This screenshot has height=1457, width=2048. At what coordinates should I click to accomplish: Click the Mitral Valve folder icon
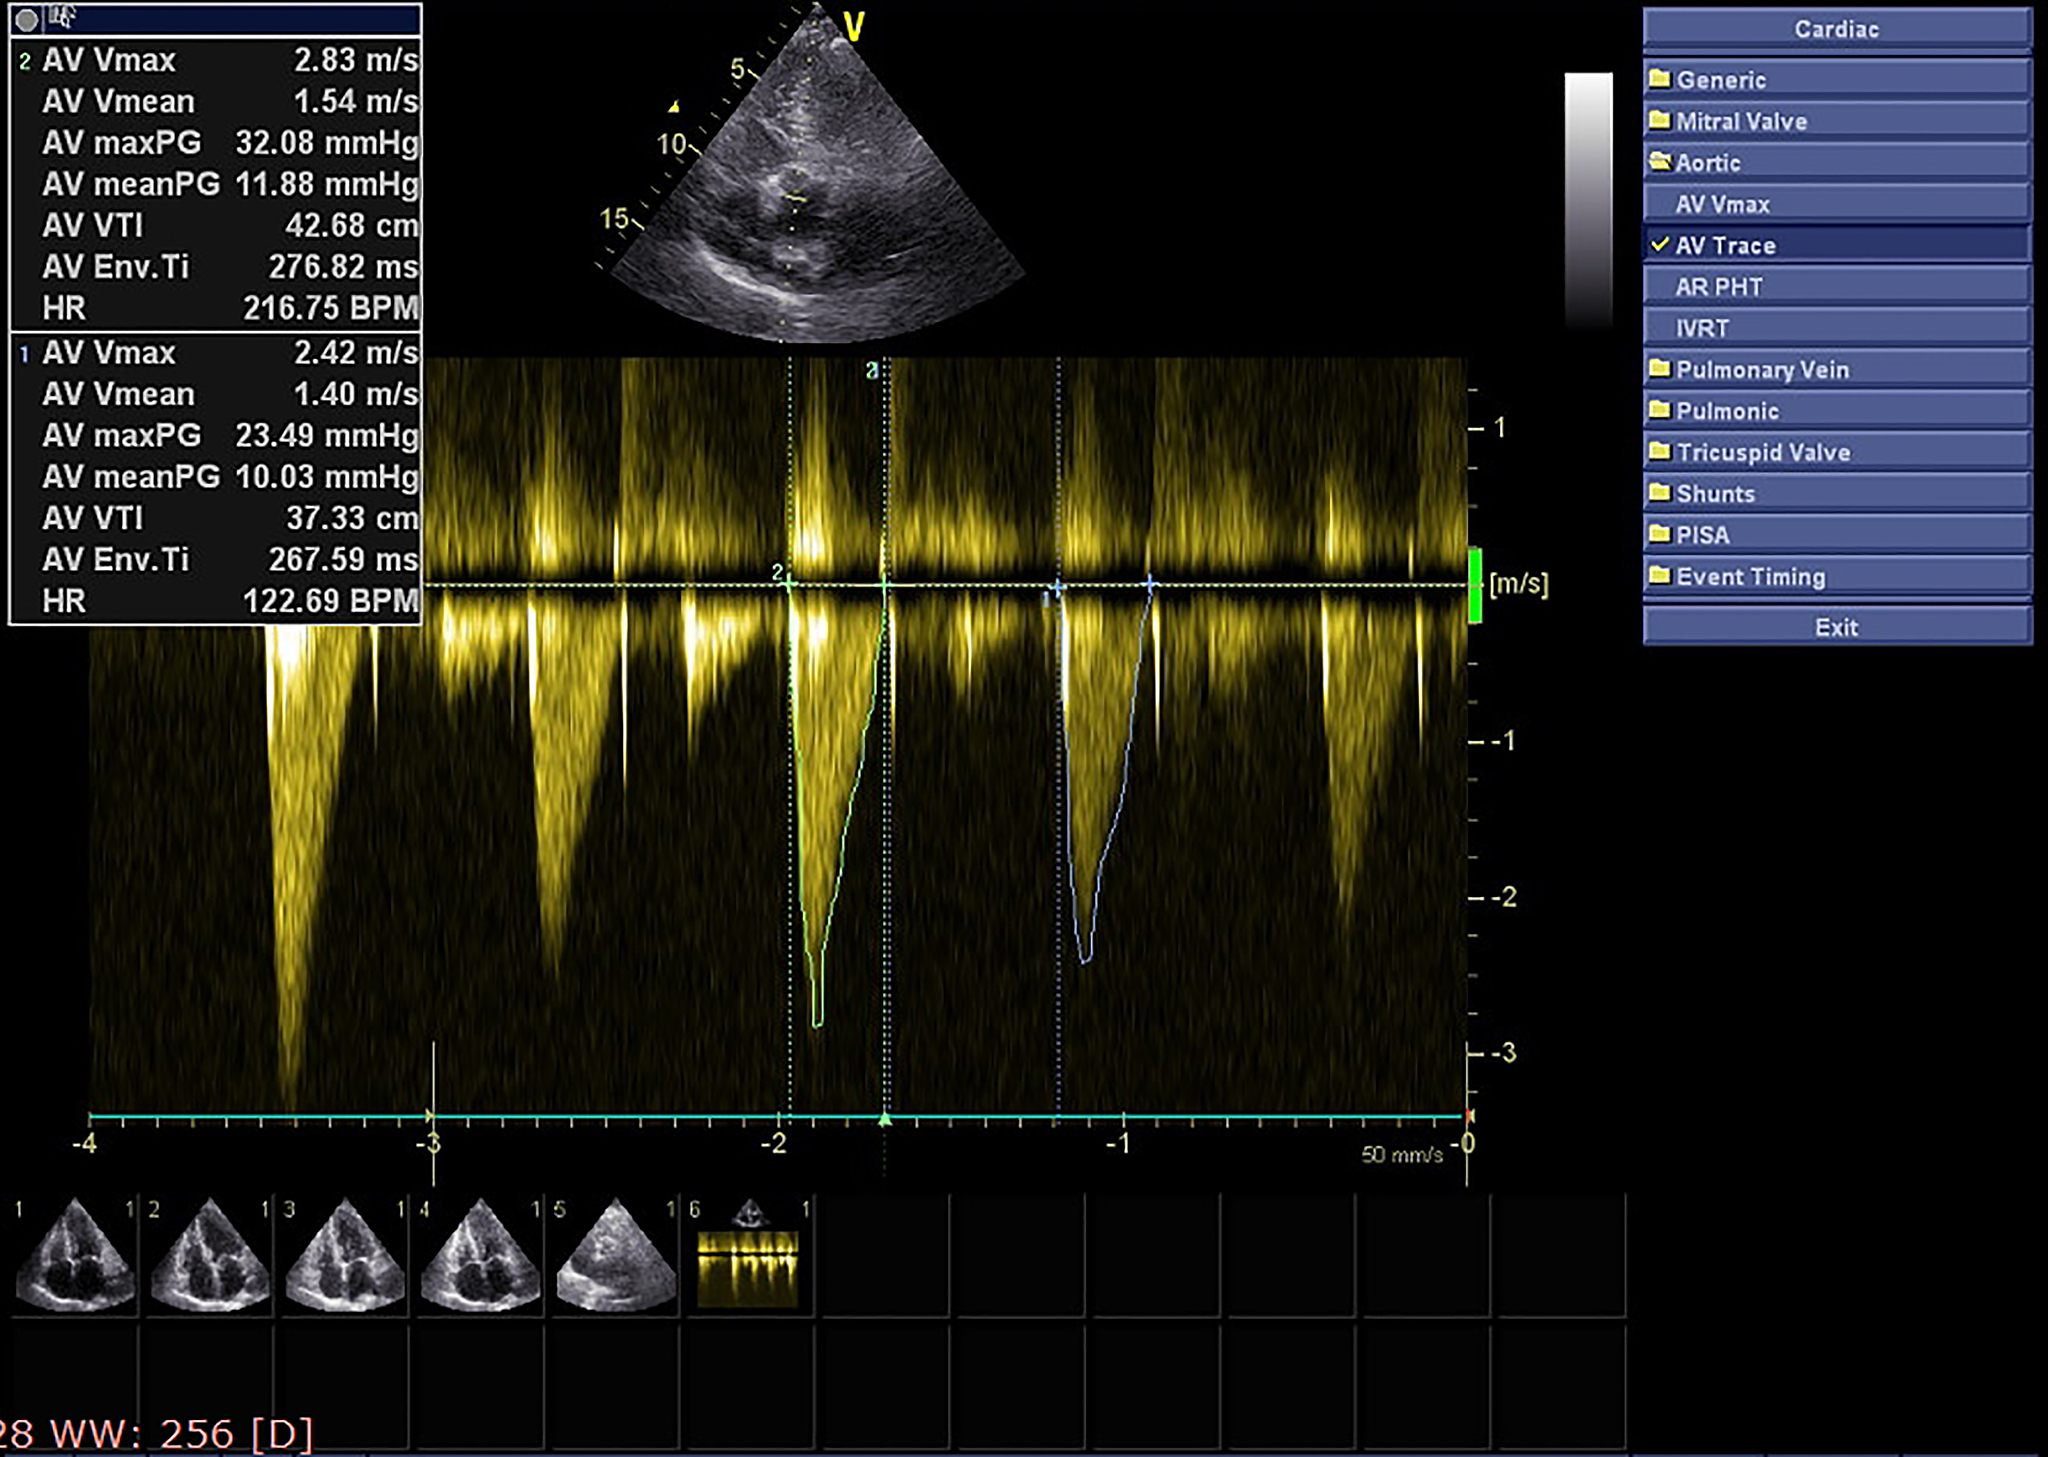click(x=1660, y=120)
